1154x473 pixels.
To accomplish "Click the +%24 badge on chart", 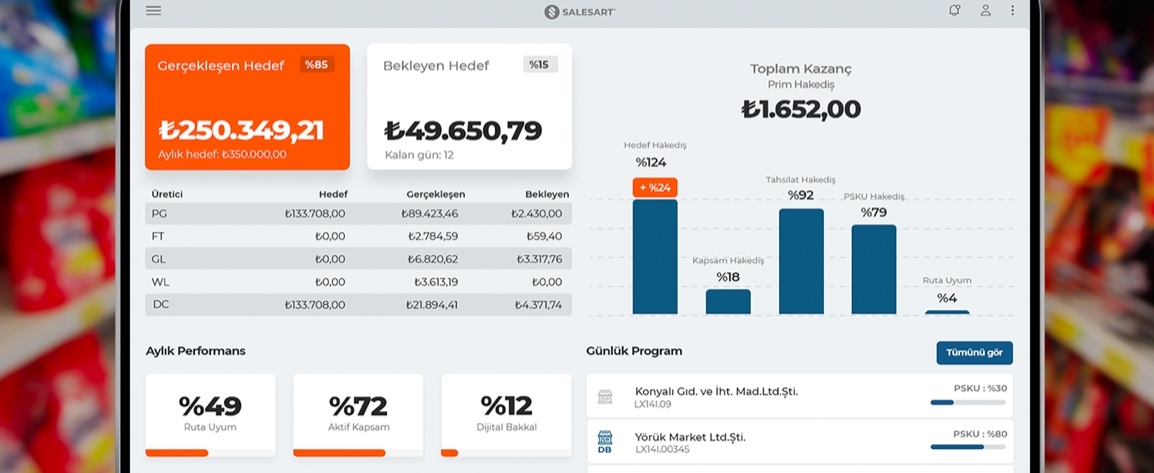I will pyautogui.click(x=655, y=187).
